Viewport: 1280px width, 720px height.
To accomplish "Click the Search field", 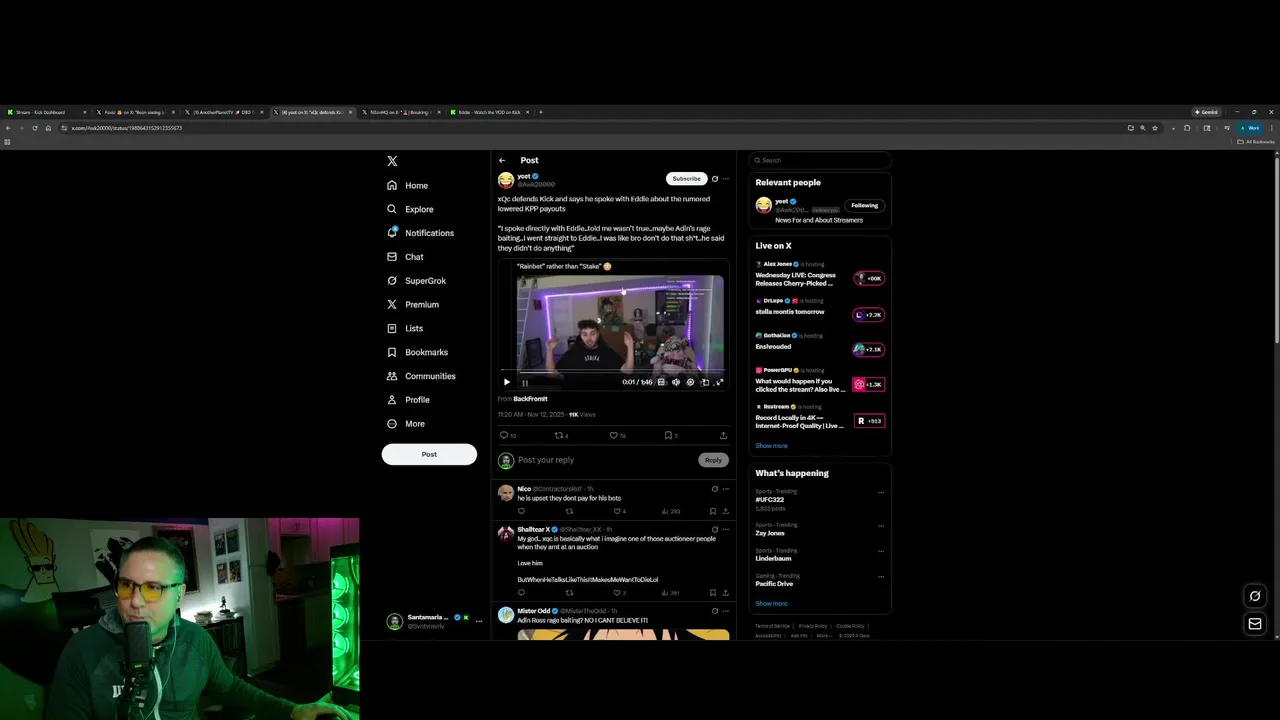I will (x=820, y=160).
